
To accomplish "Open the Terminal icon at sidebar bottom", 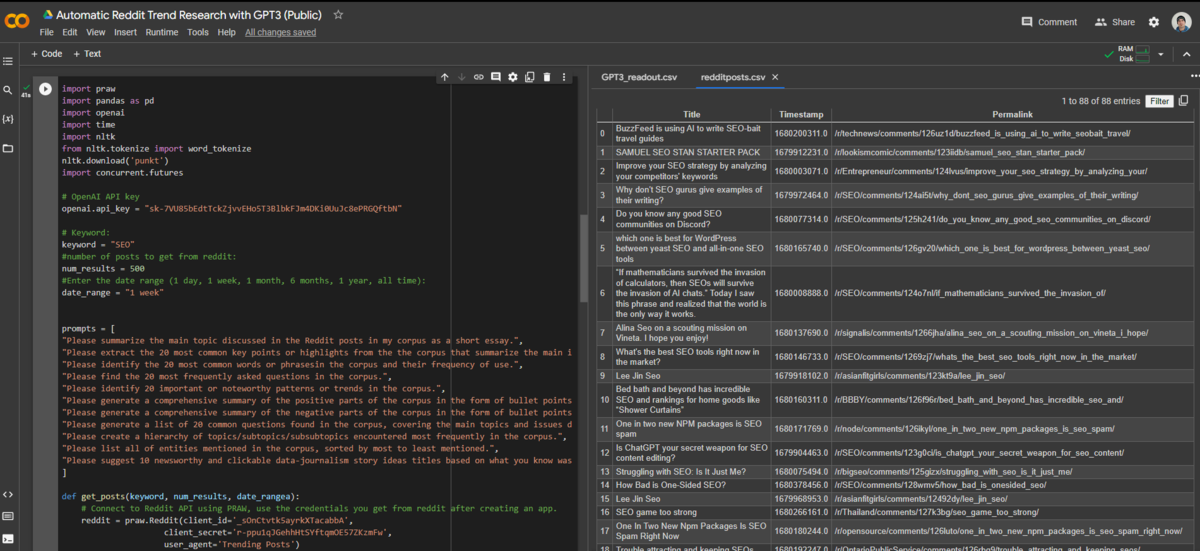I will click(8, 538).
